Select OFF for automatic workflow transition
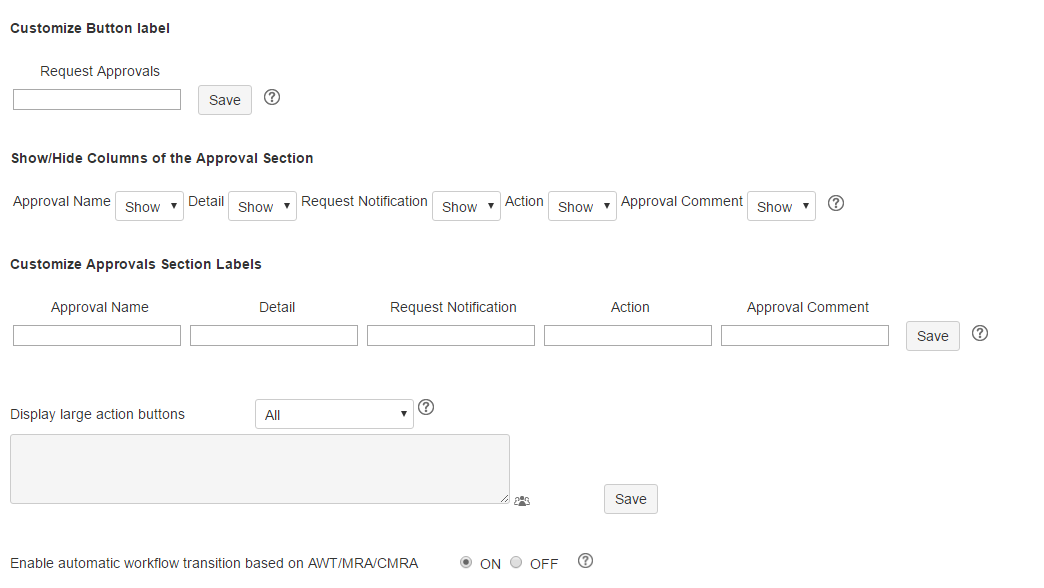 516,563
